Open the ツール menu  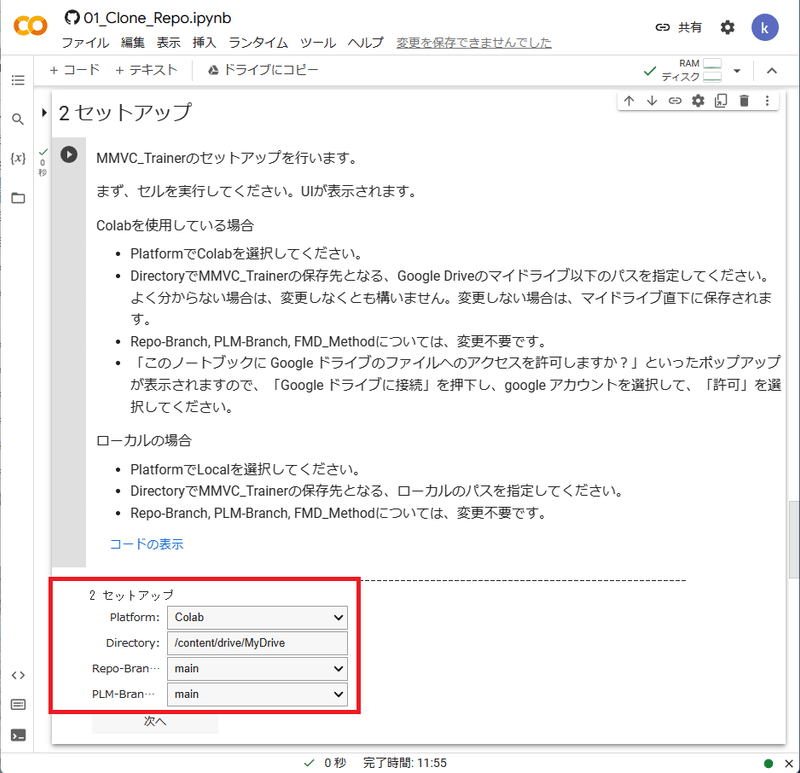(318, 43)
